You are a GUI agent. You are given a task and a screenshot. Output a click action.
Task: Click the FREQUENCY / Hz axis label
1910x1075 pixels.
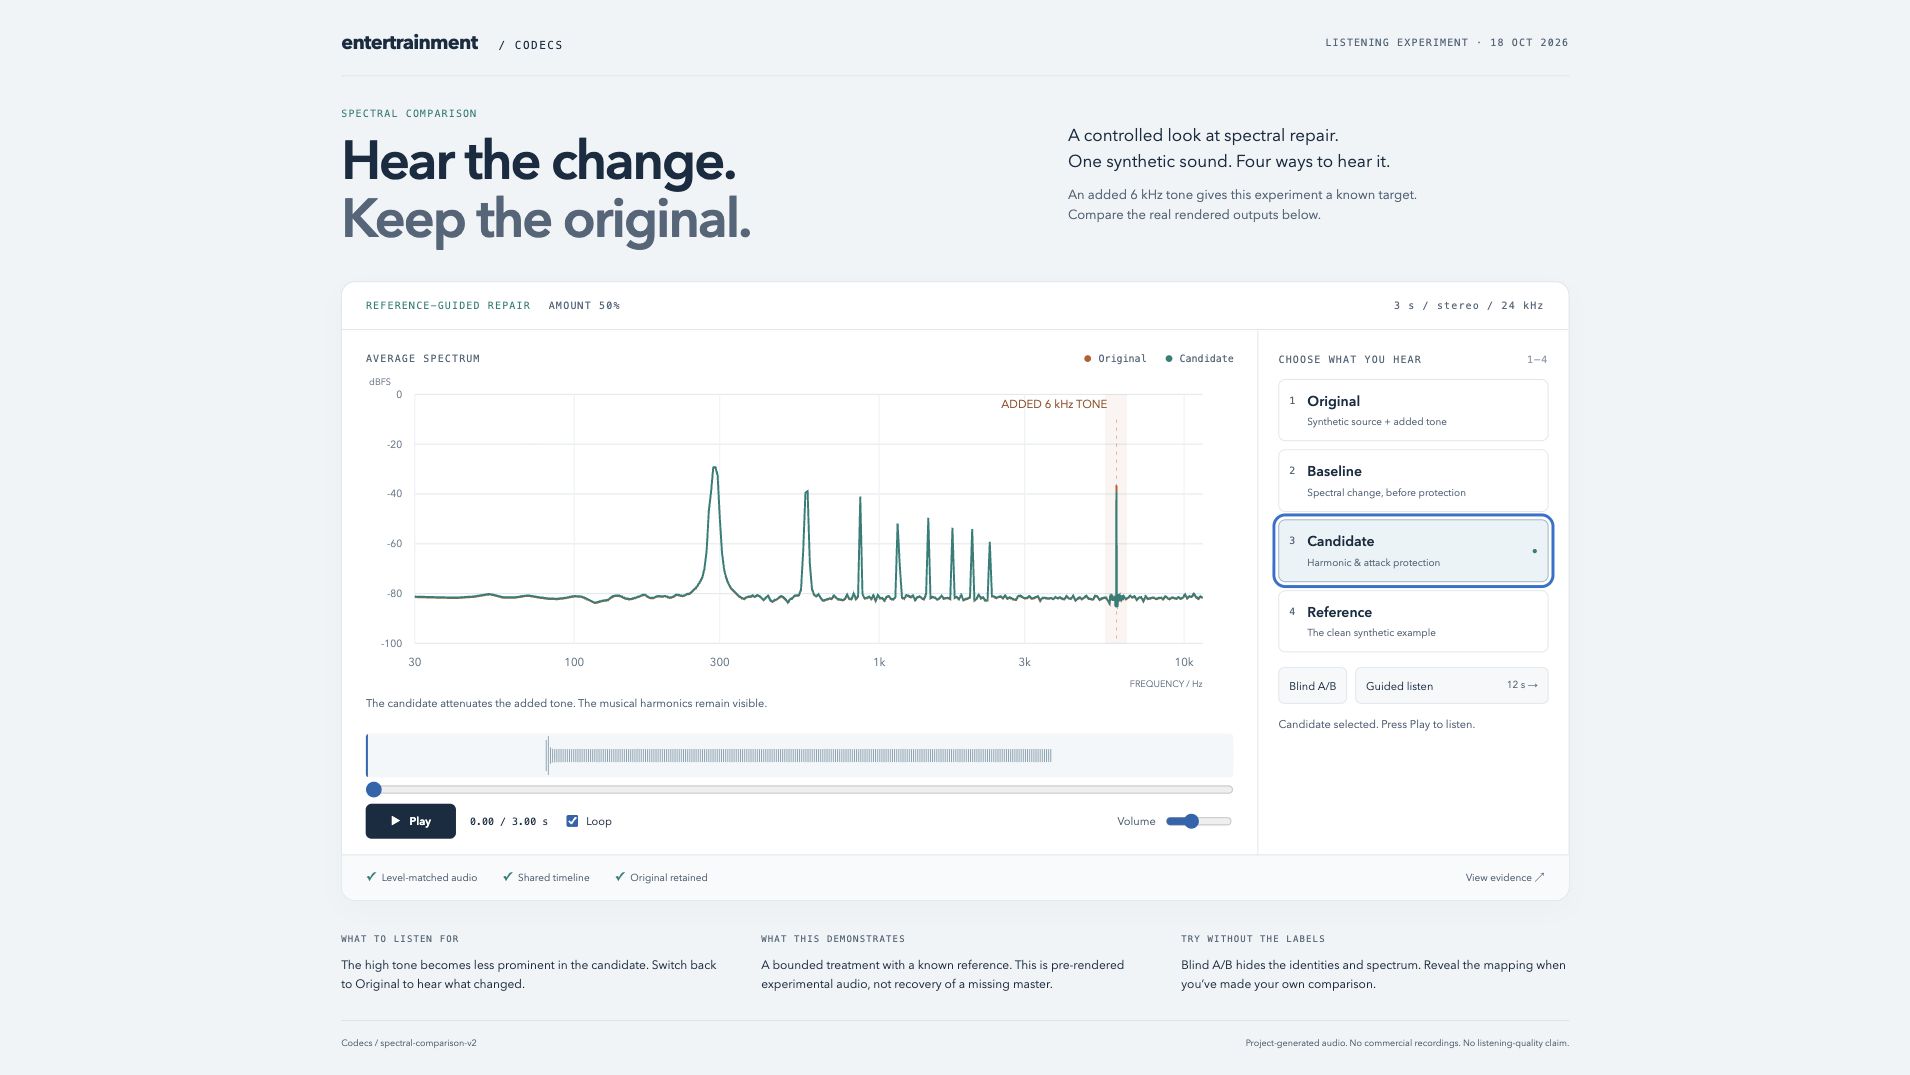[x=1165, y=684]
